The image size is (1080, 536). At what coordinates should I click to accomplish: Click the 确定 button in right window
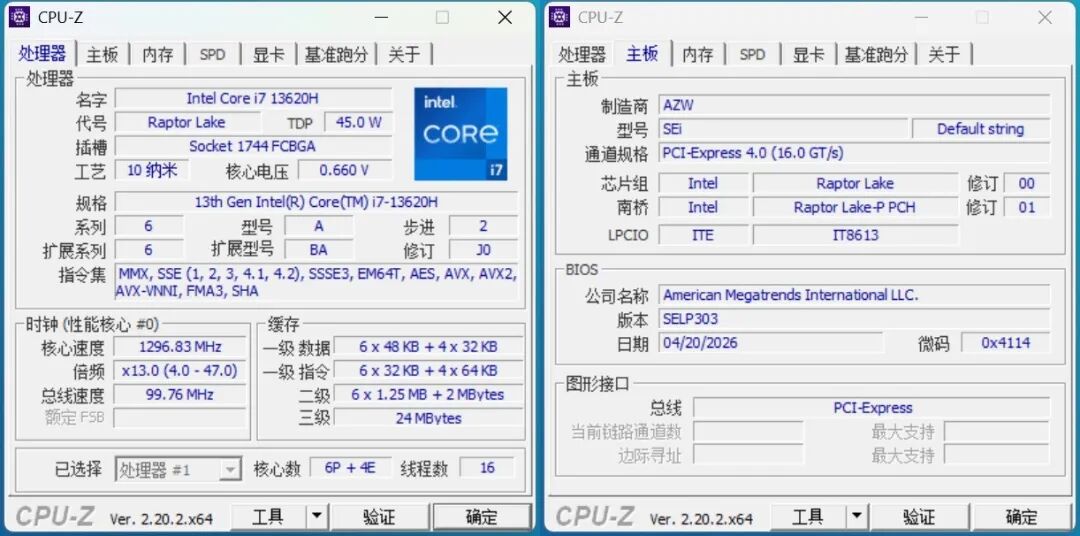(x=1021, y=516)
